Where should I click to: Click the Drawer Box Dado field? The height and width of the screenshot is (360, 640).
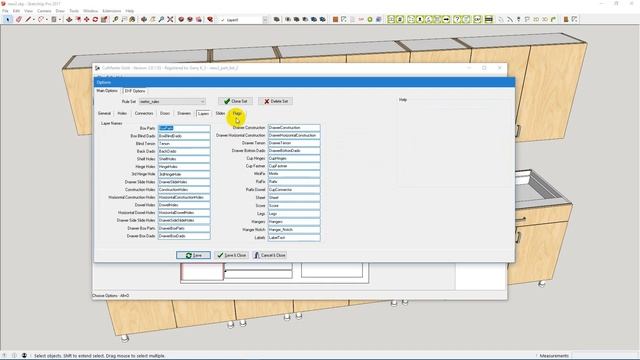pos(184,236)
